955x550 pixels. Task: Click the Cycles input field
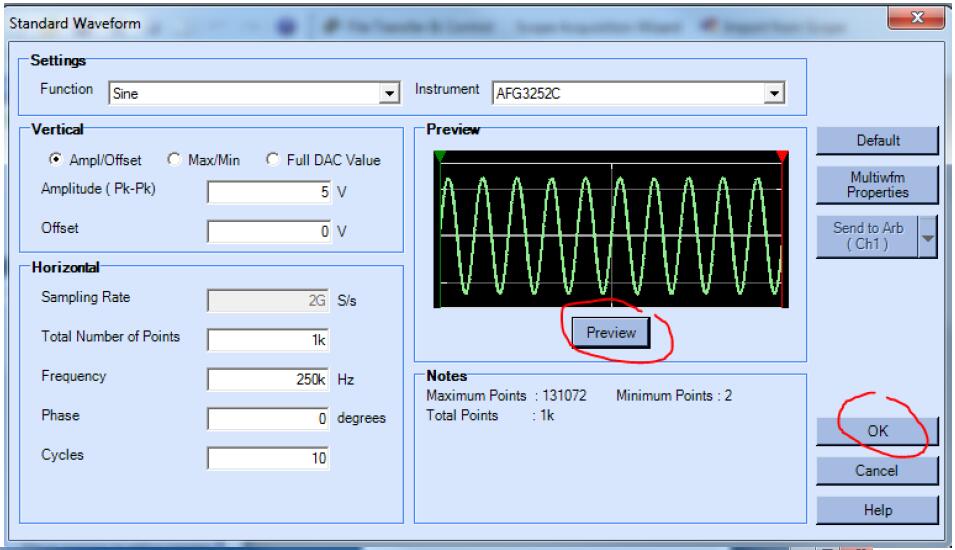tap(268, 457)
